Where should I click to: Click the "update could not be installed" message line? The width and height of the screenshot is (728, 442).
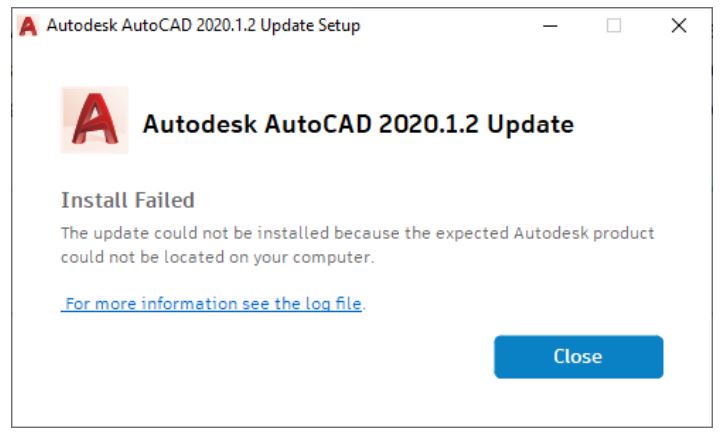pyautogui.click(x=357, y=233)
